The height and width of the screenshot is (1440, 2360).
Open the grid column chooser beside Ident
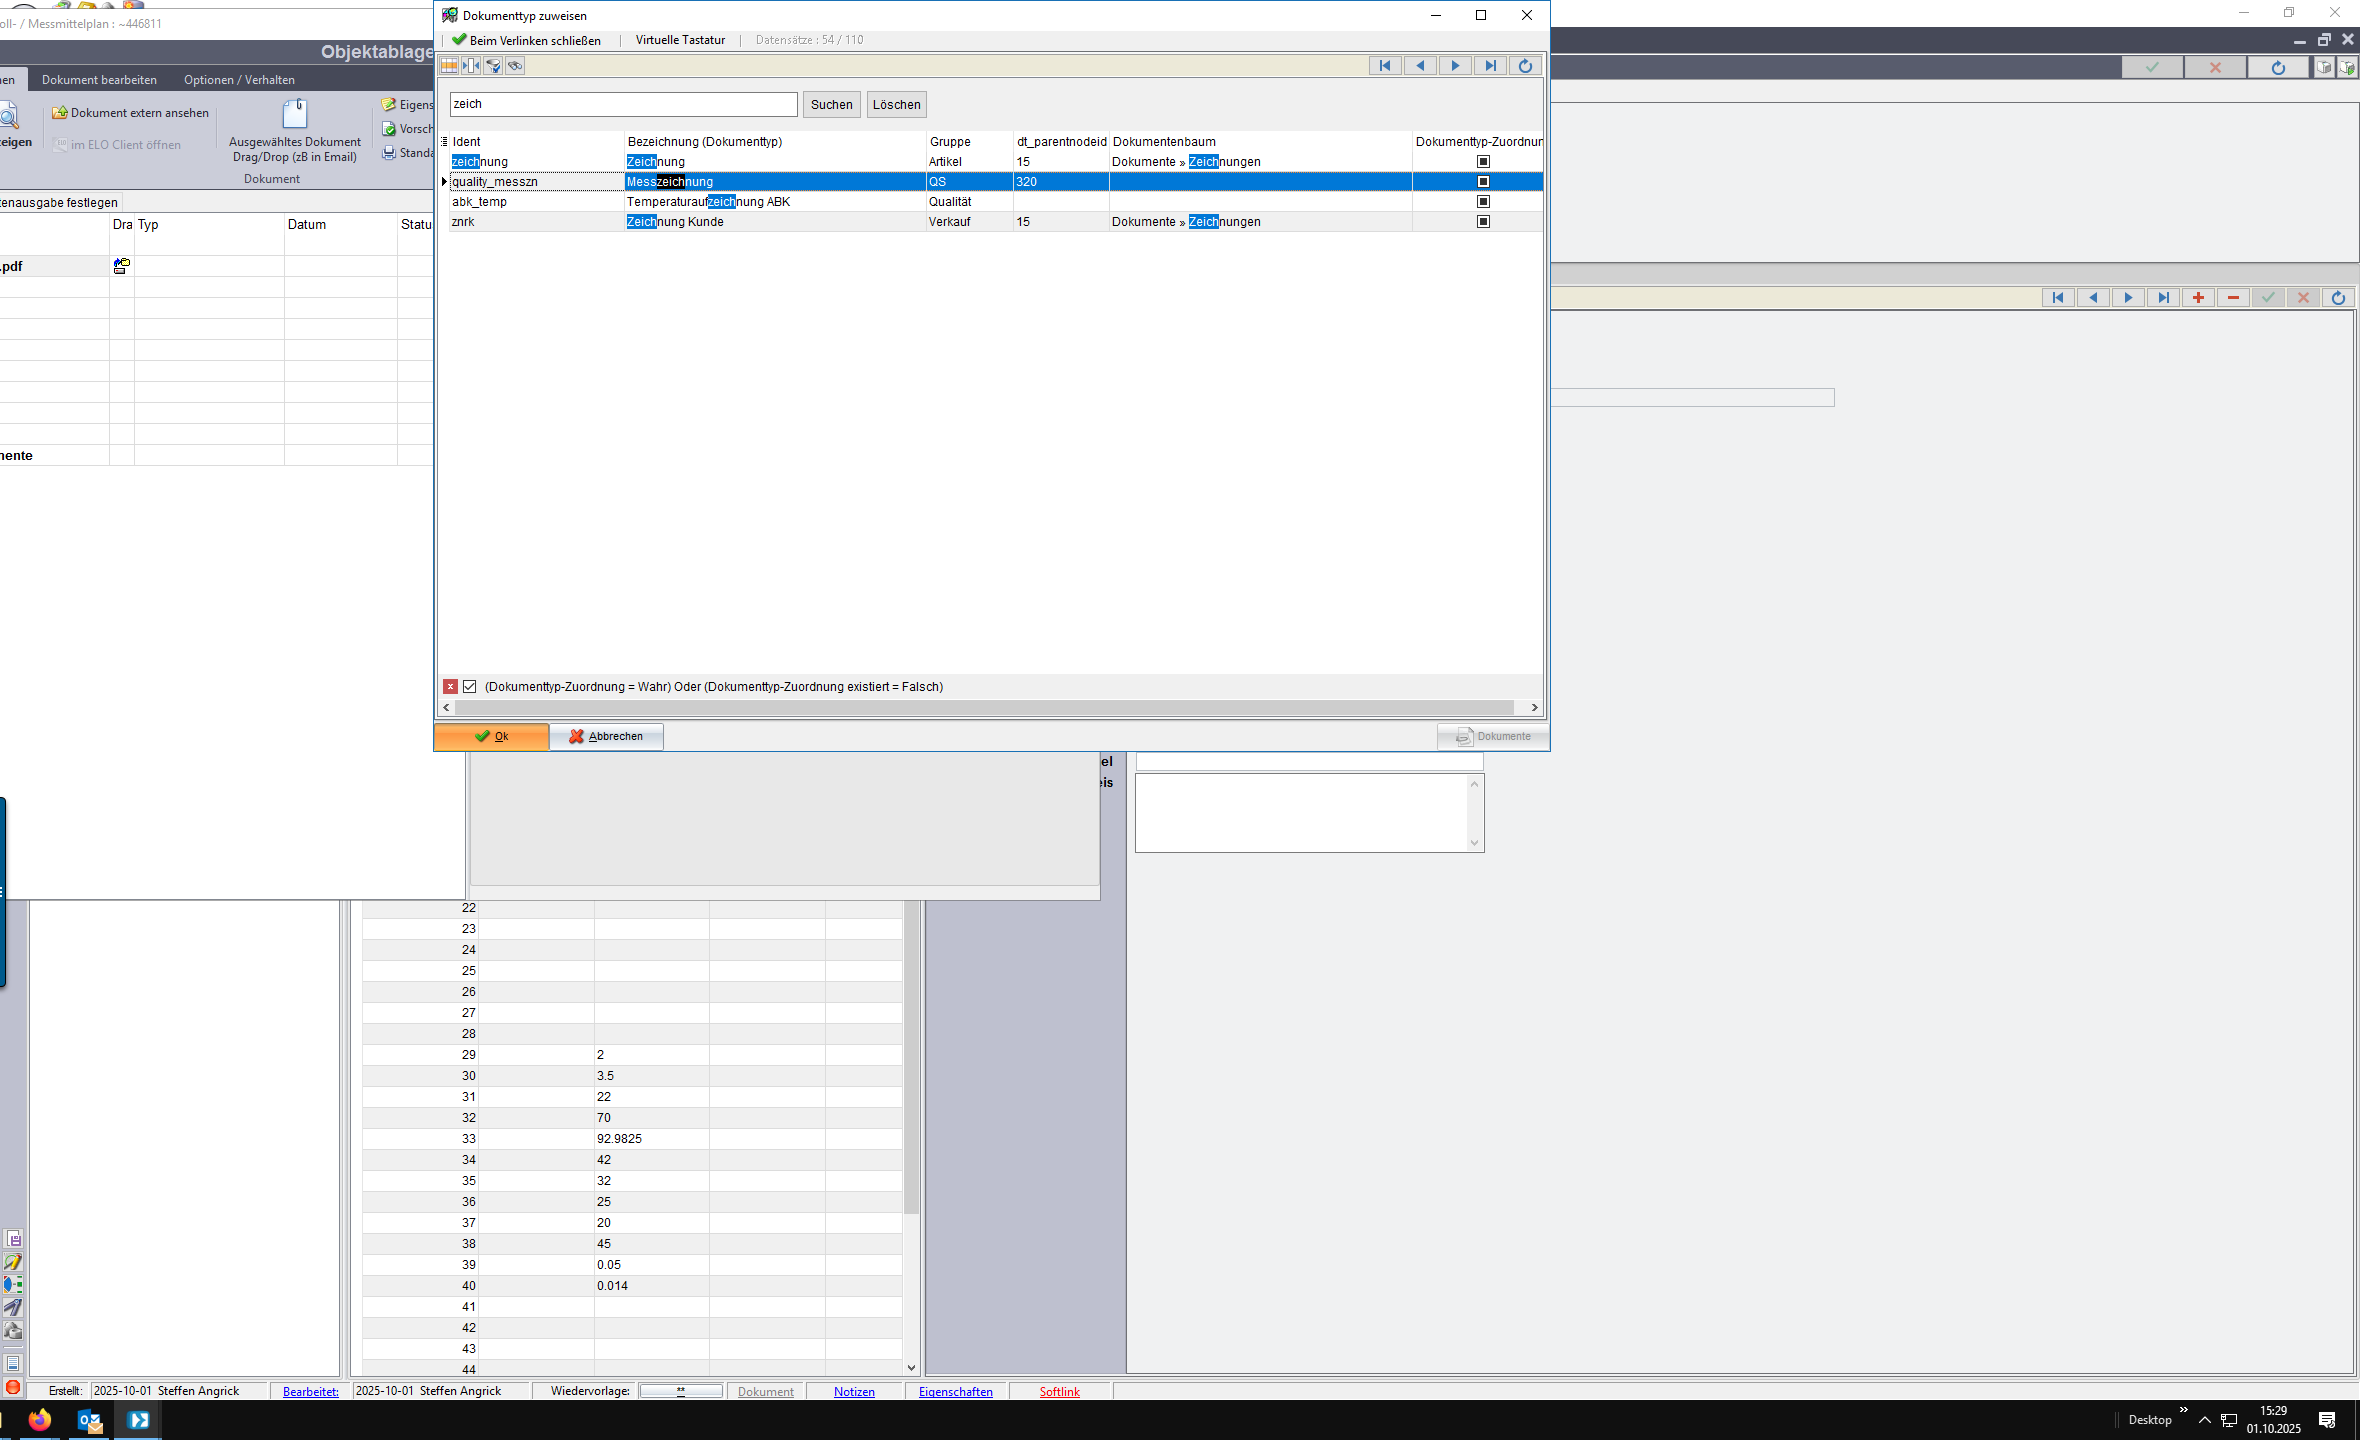tap(444, 142)
